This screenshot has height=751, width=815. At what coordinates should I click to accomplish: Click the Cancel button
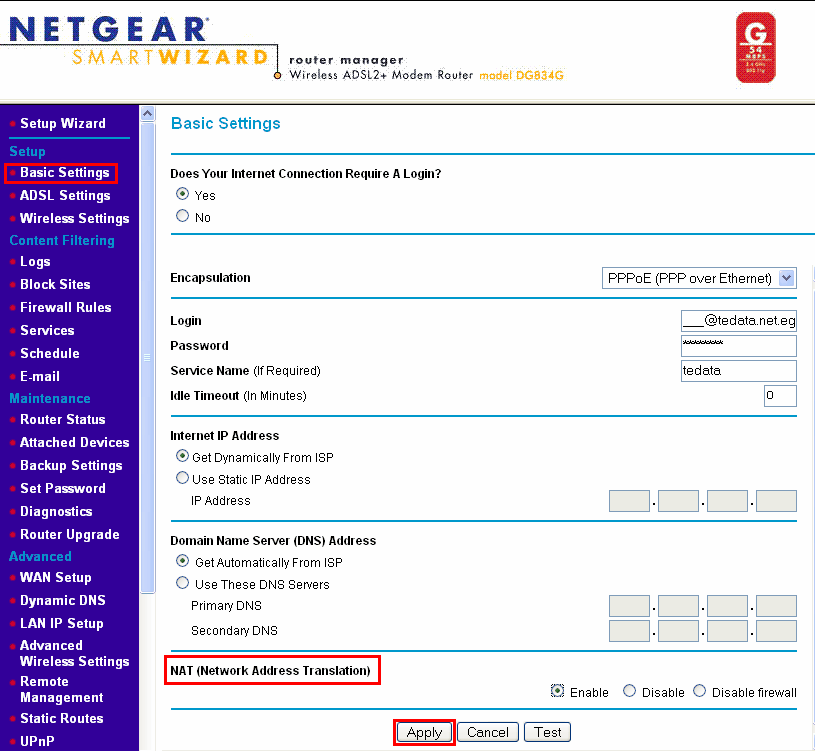(488, 732)
